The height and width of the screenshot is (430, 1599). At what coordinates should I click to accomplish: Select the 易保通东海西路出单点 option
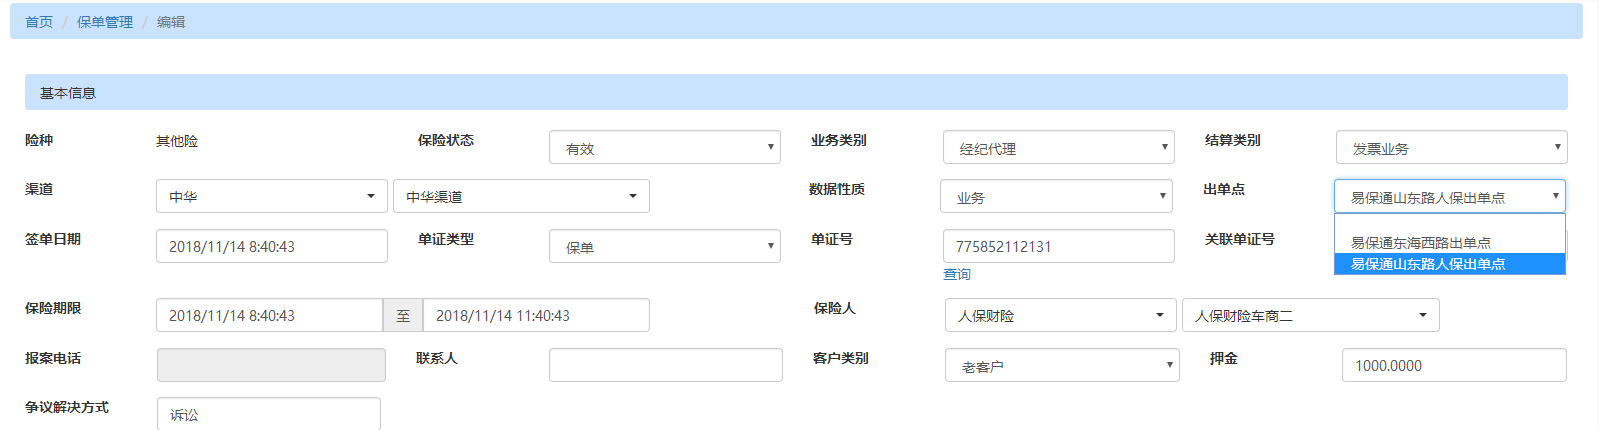click(1421, 243)
